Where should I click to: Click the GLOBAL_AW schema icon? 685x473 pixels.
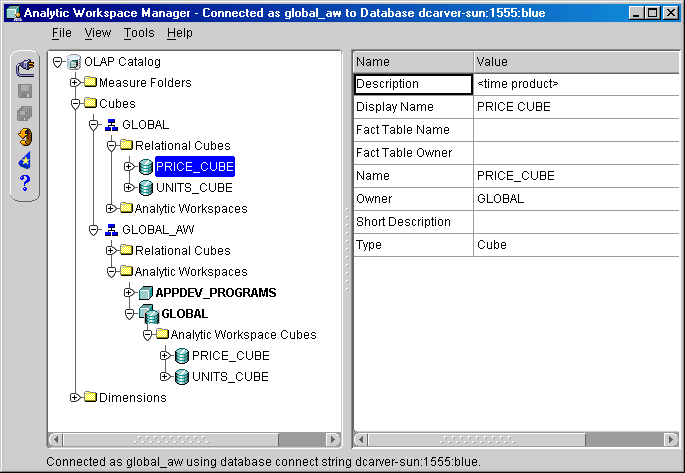[x=111, y=230]
